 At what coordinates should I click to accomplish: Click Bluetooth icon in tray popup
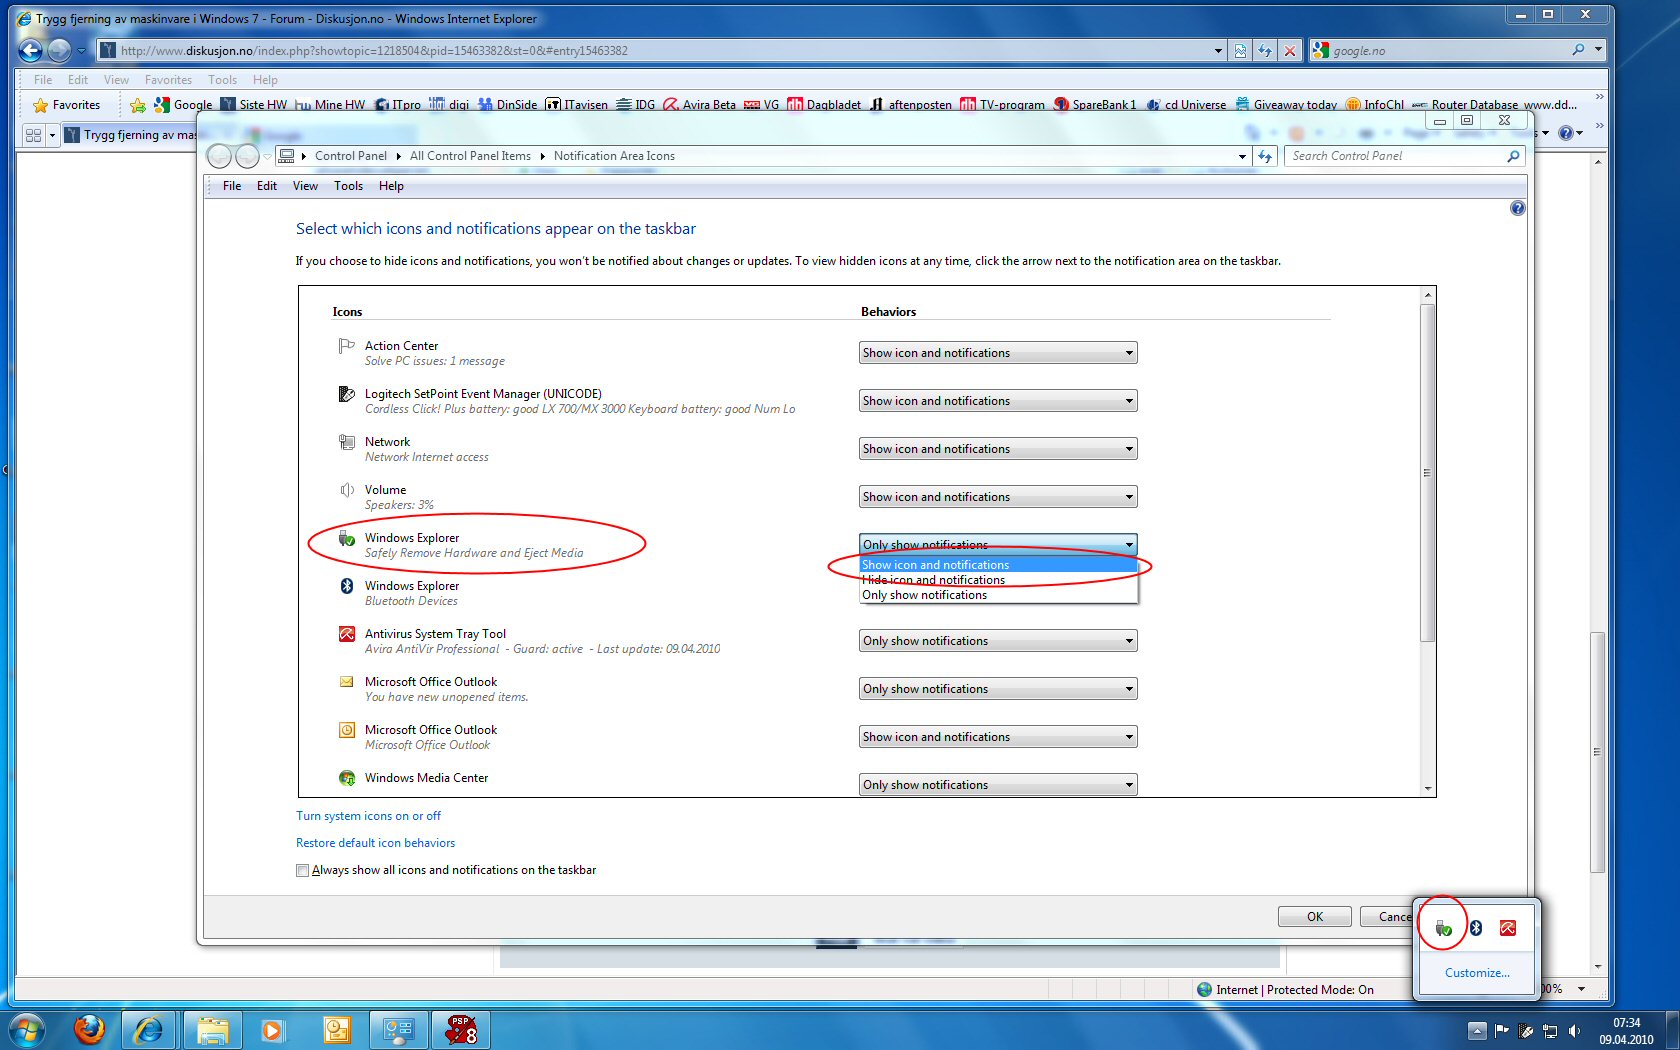coord(1476,928)
